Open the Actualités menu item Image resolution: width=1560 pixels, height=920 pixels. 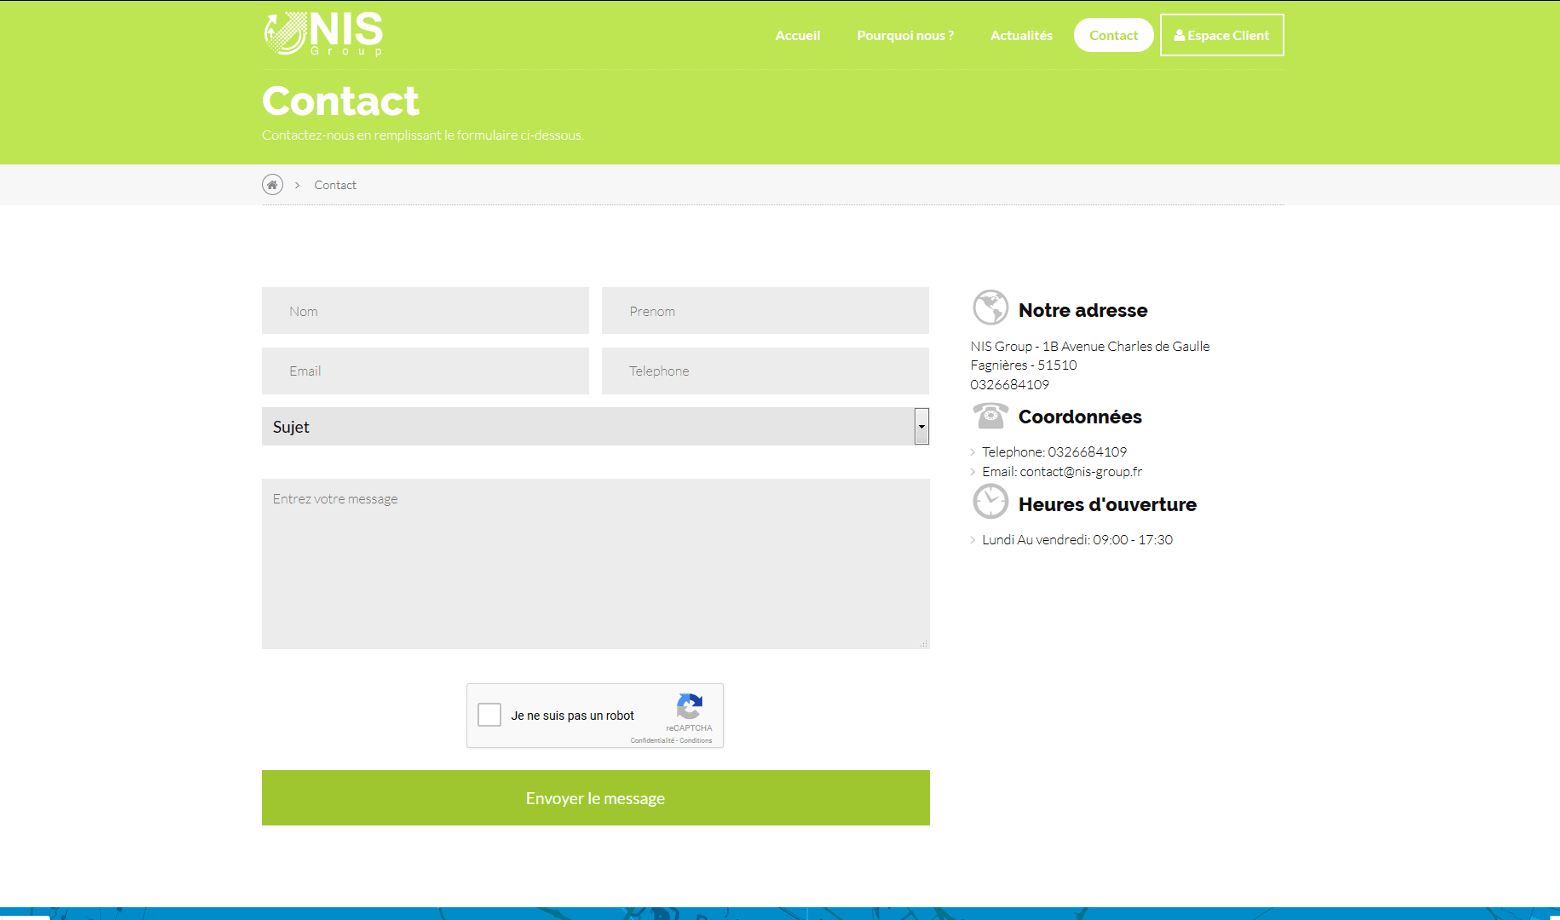1021,35
